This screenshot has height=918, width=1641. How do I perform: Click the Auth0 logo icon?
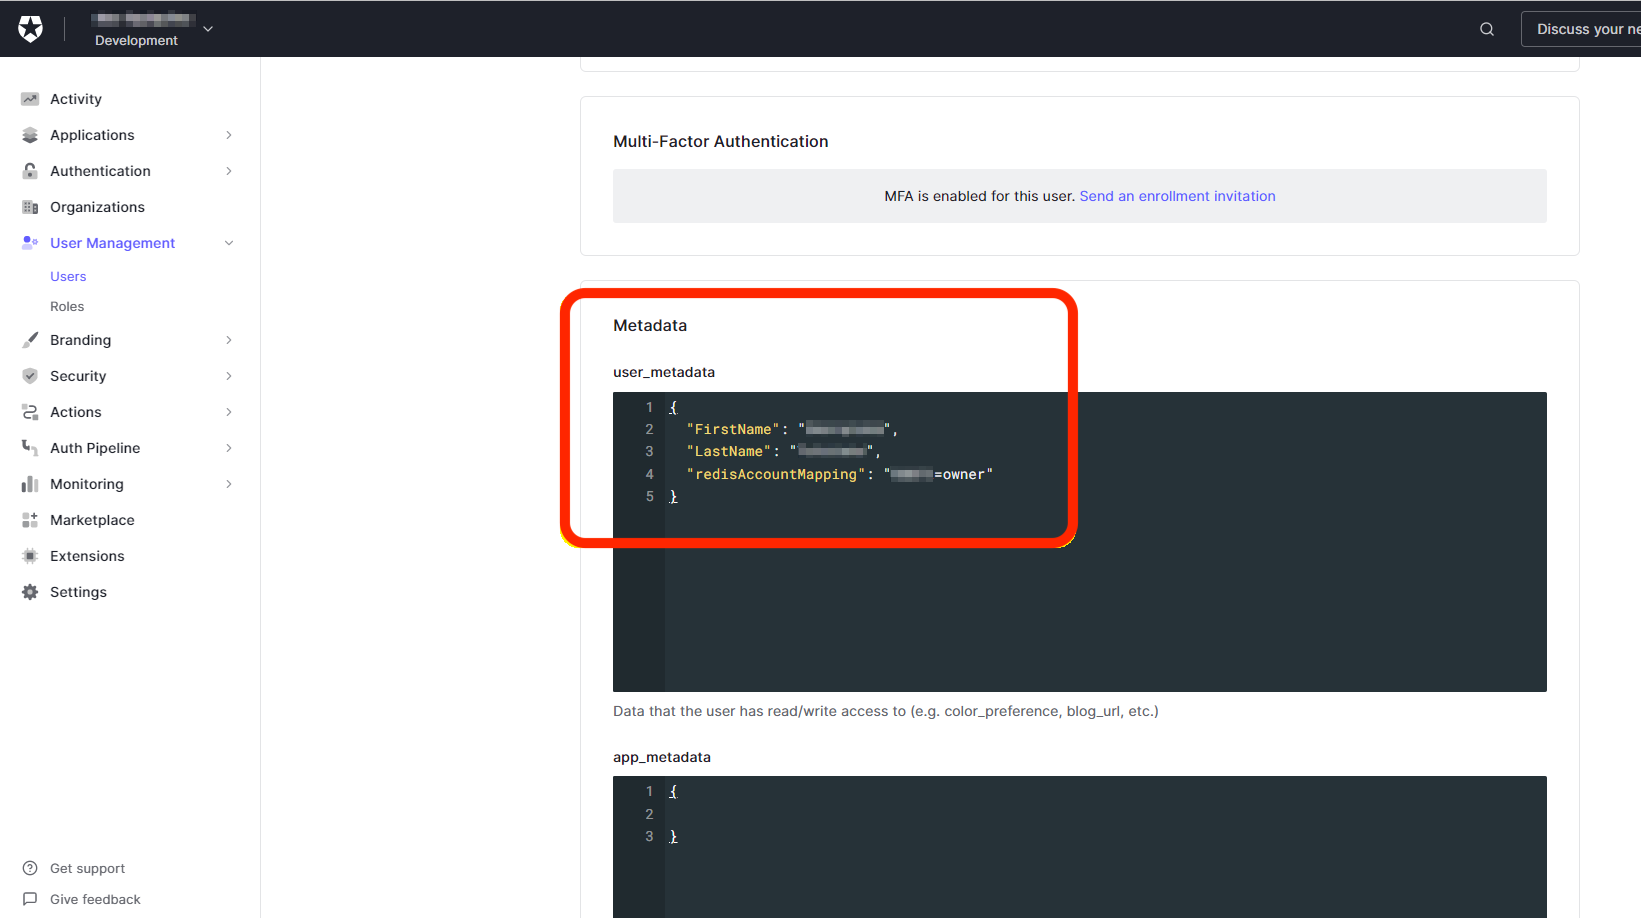(31, 29)
